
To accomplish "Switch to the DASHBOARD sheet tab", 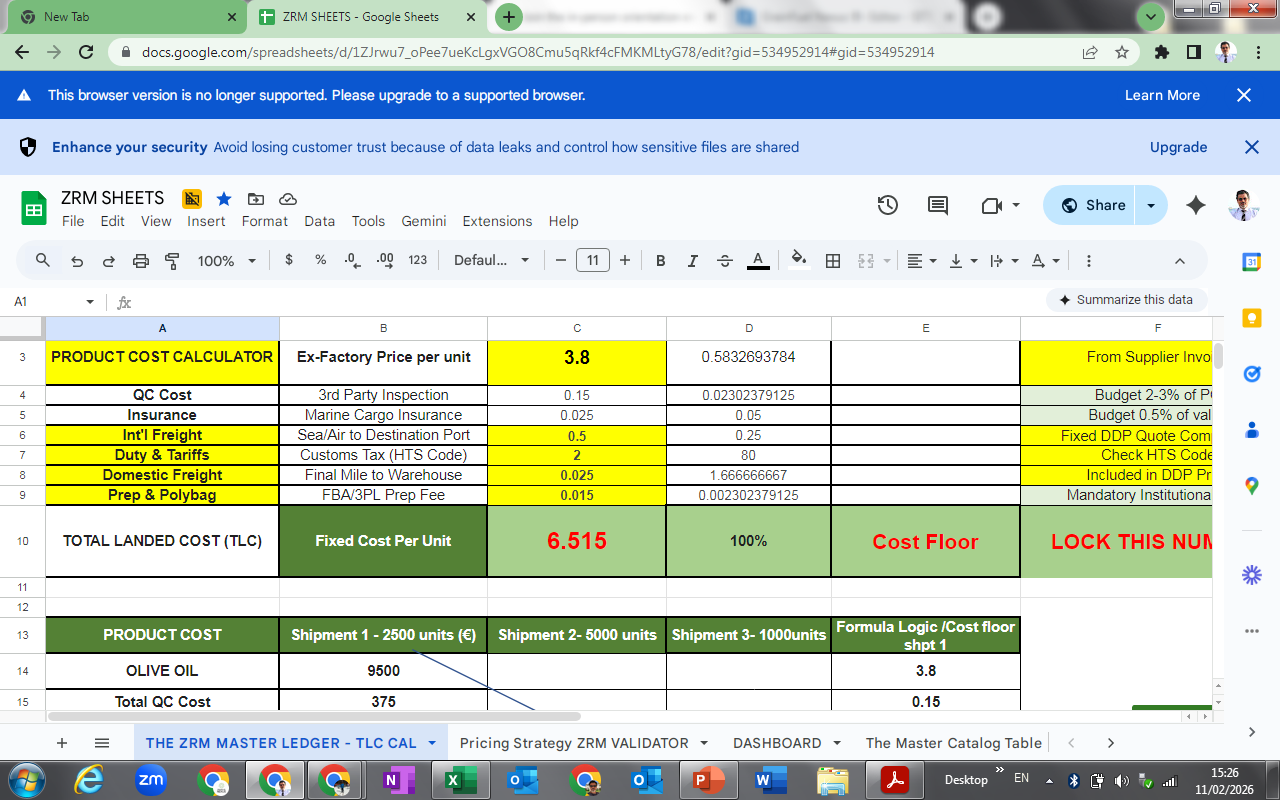I will (777, 743).
